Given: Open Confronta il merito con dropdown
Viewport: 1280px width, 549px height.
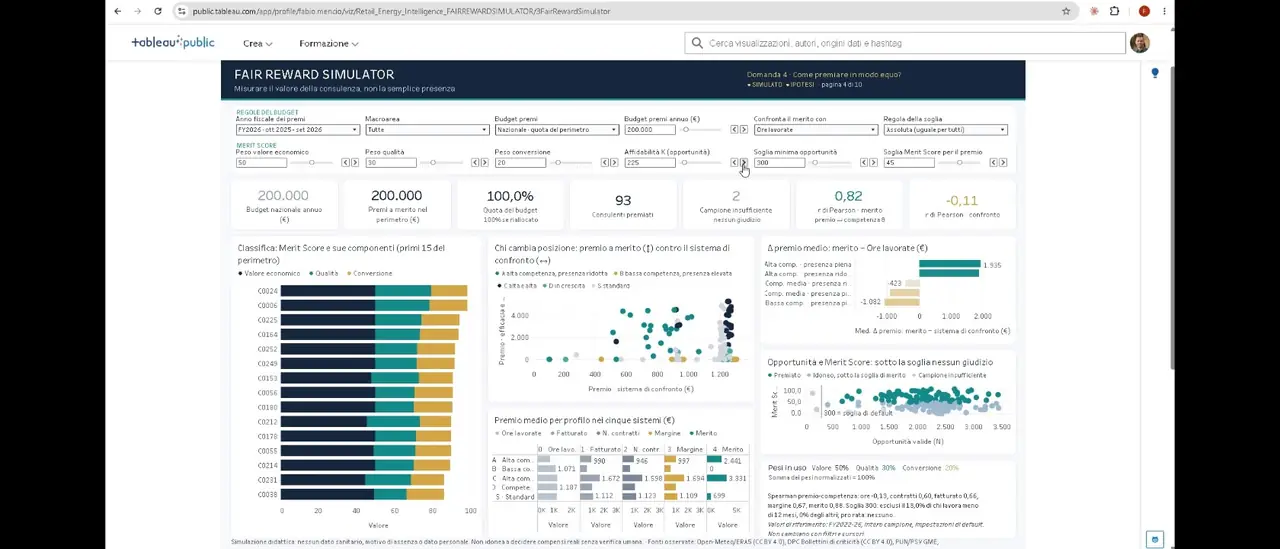Looking at the screenshot, I should [815, 130].
